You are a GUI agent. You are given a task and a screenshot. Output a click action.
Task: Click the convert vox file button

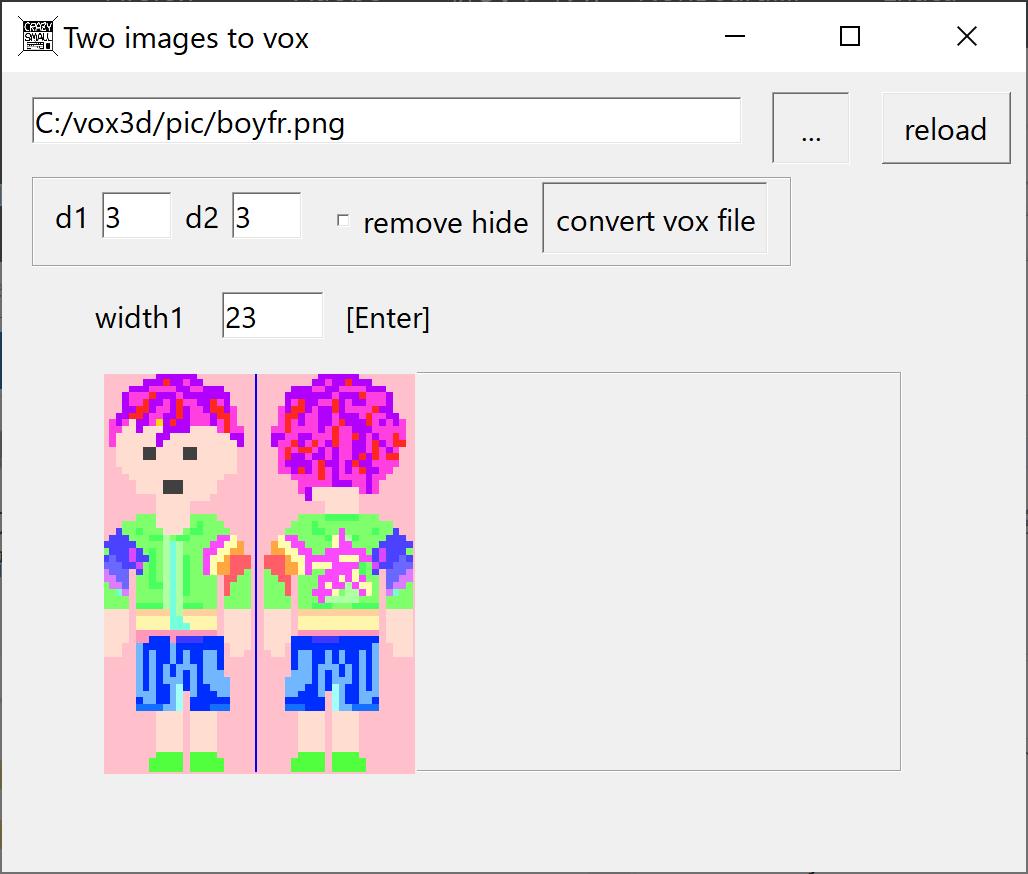(655, 219)
